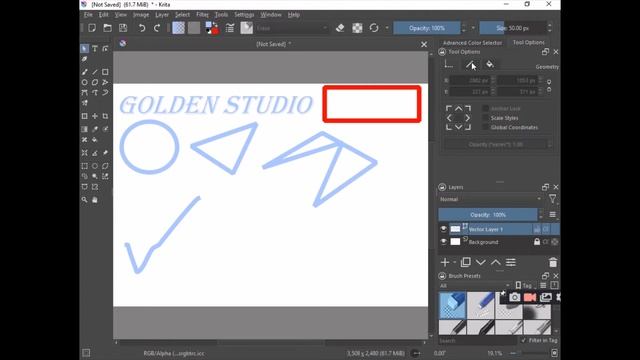Choose the Ellipse tool

(x=84, y=82)
